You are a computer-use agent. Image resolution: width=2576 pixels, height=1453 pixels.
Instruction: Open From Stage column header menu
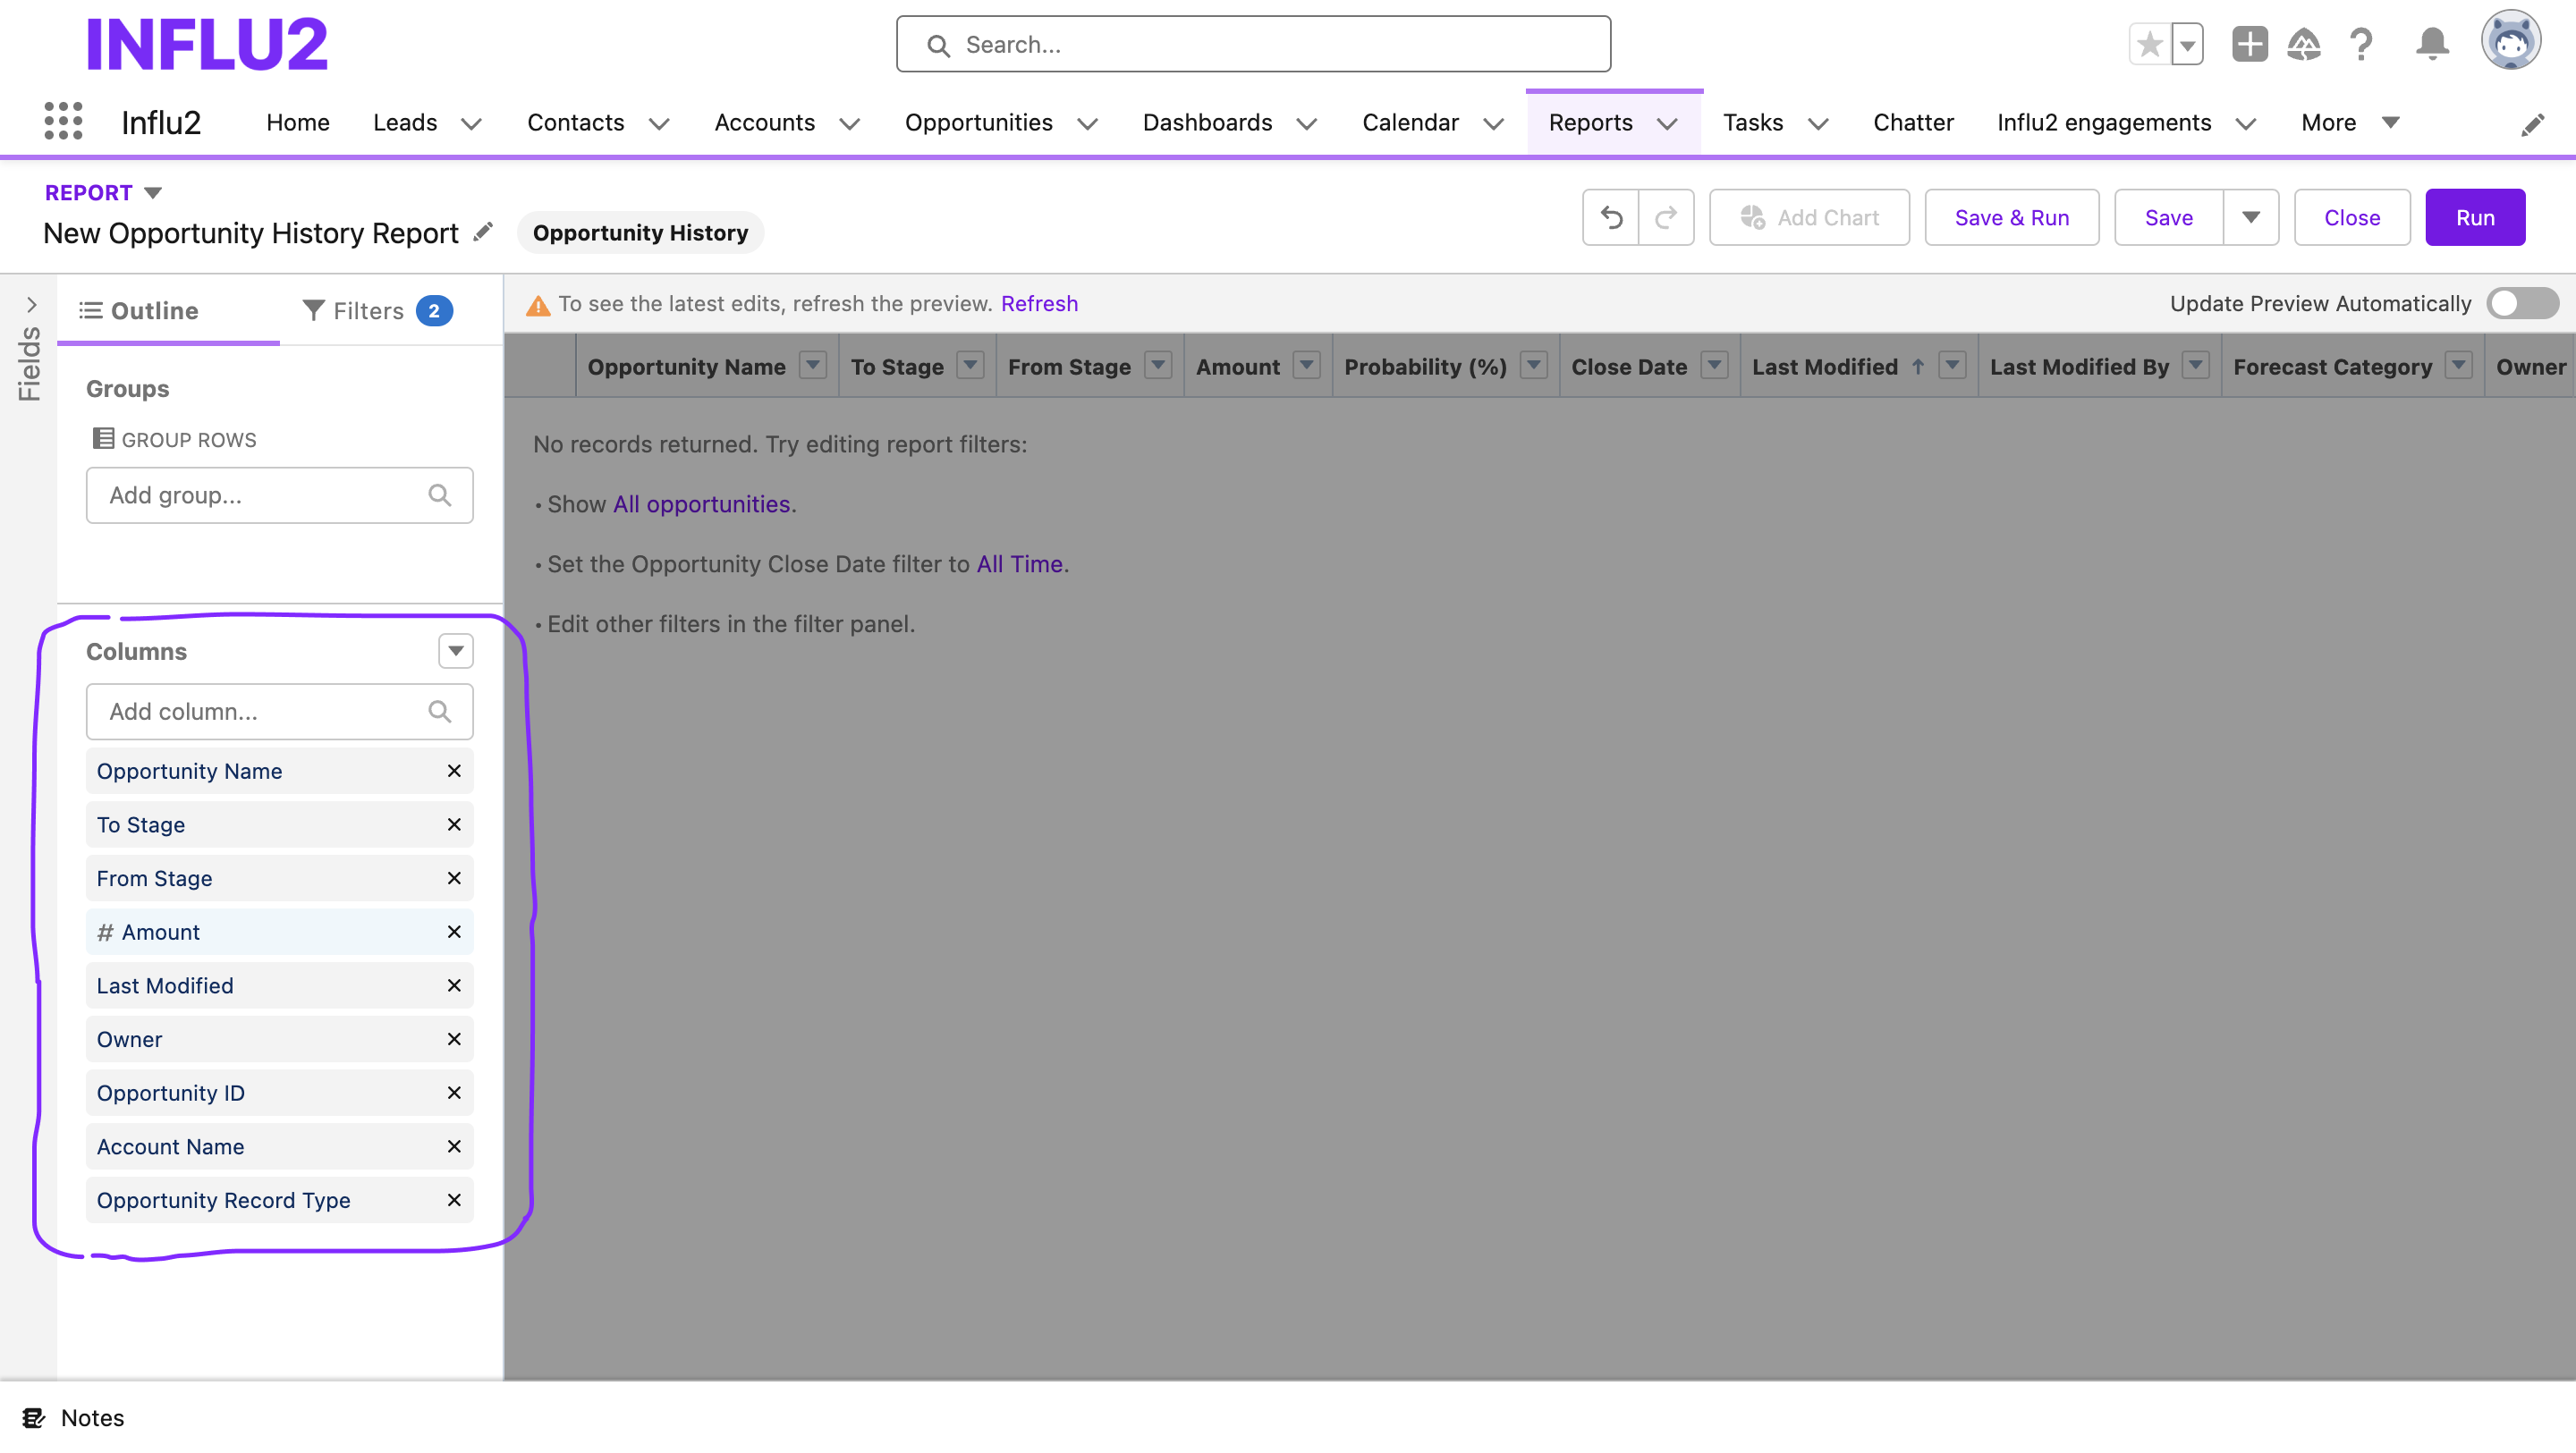coord(1157,365)
